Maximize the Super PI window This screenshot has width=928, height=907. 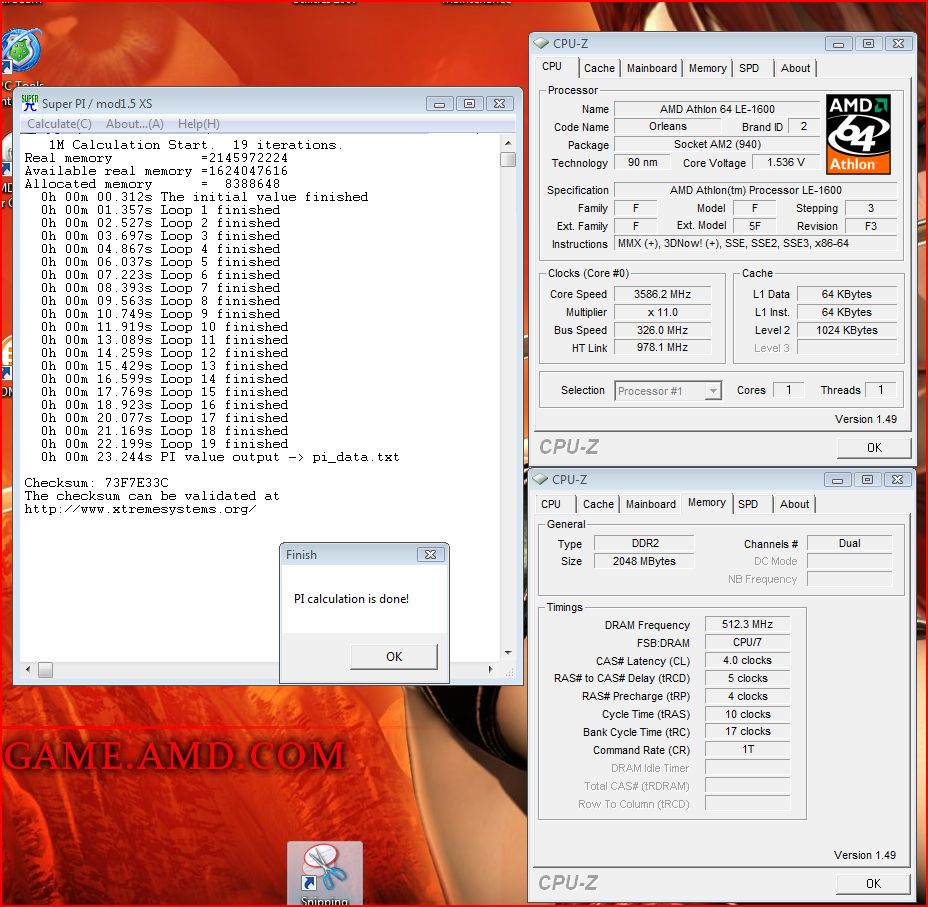(x=469, y=104)
